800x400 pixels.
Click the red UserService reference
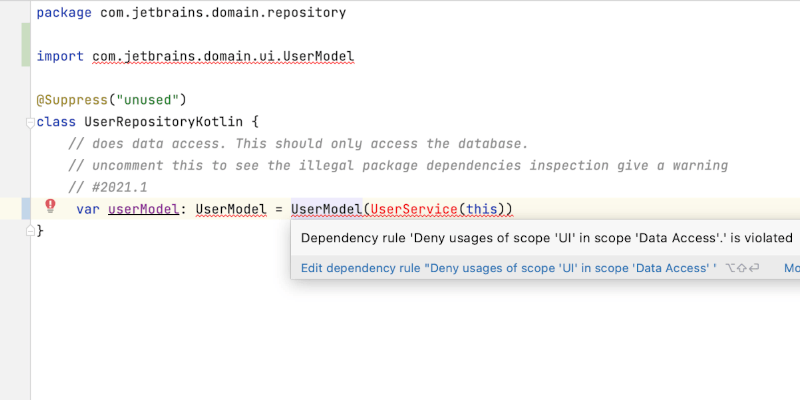point(414,209)
